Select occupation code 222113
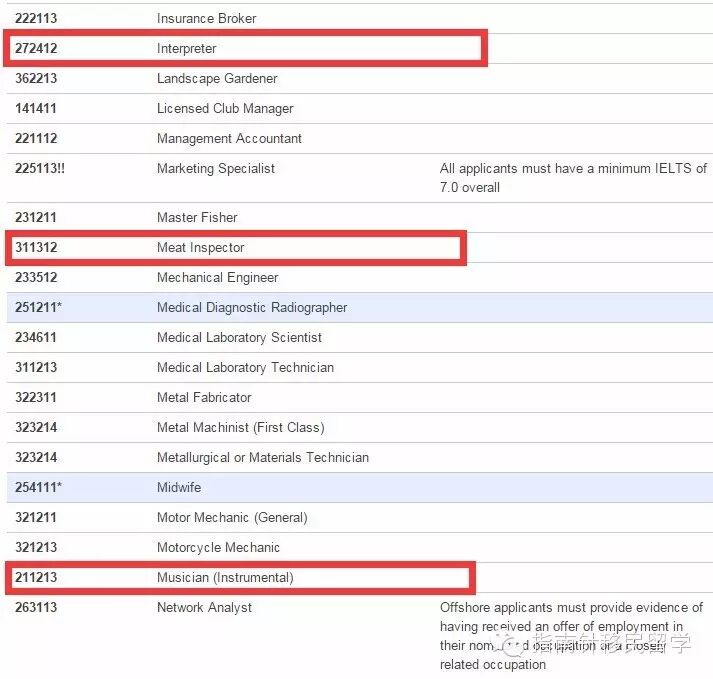This screenshot has height=679, width=713. pos(36,18)
